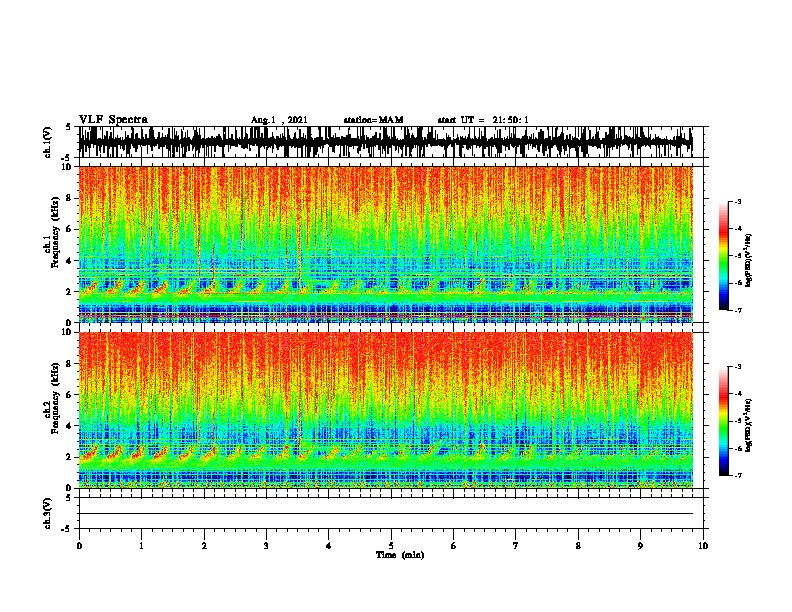Click time-axis tick label "7"
The image size is (792, 612).
pos(516,546)
